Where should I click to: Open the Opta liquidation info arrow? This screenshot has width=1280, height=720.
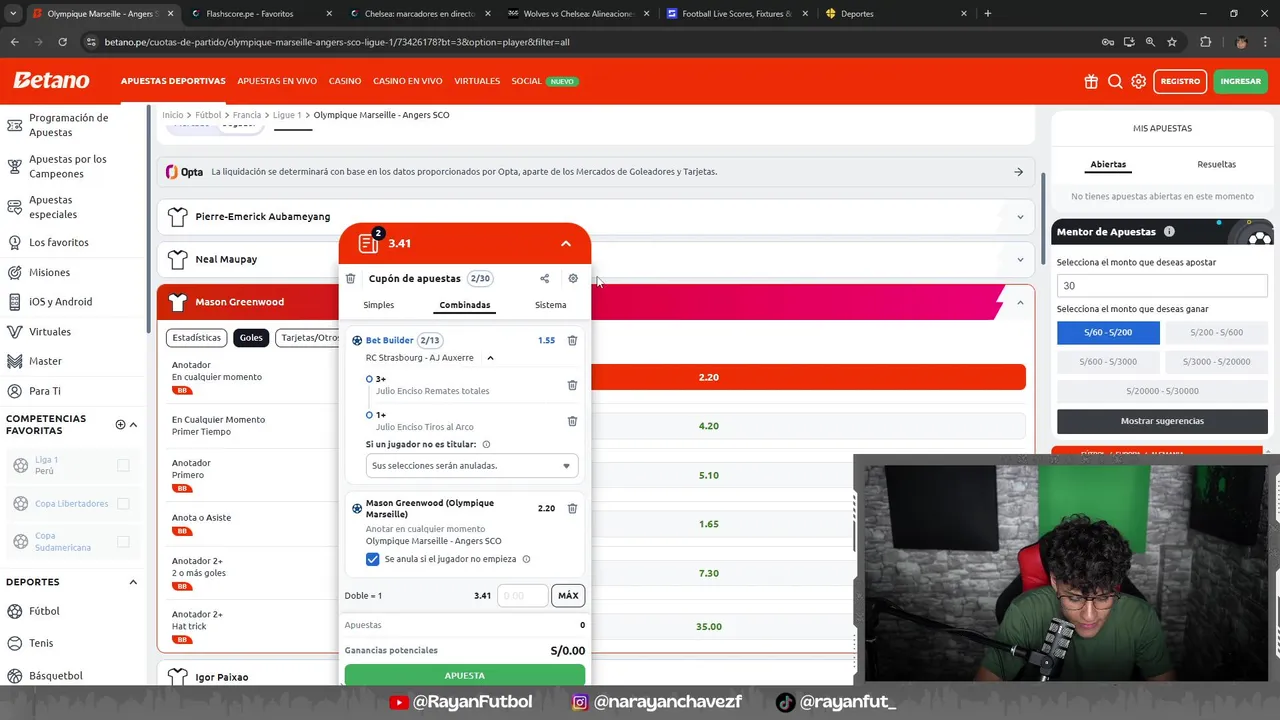coord(1018,172)
